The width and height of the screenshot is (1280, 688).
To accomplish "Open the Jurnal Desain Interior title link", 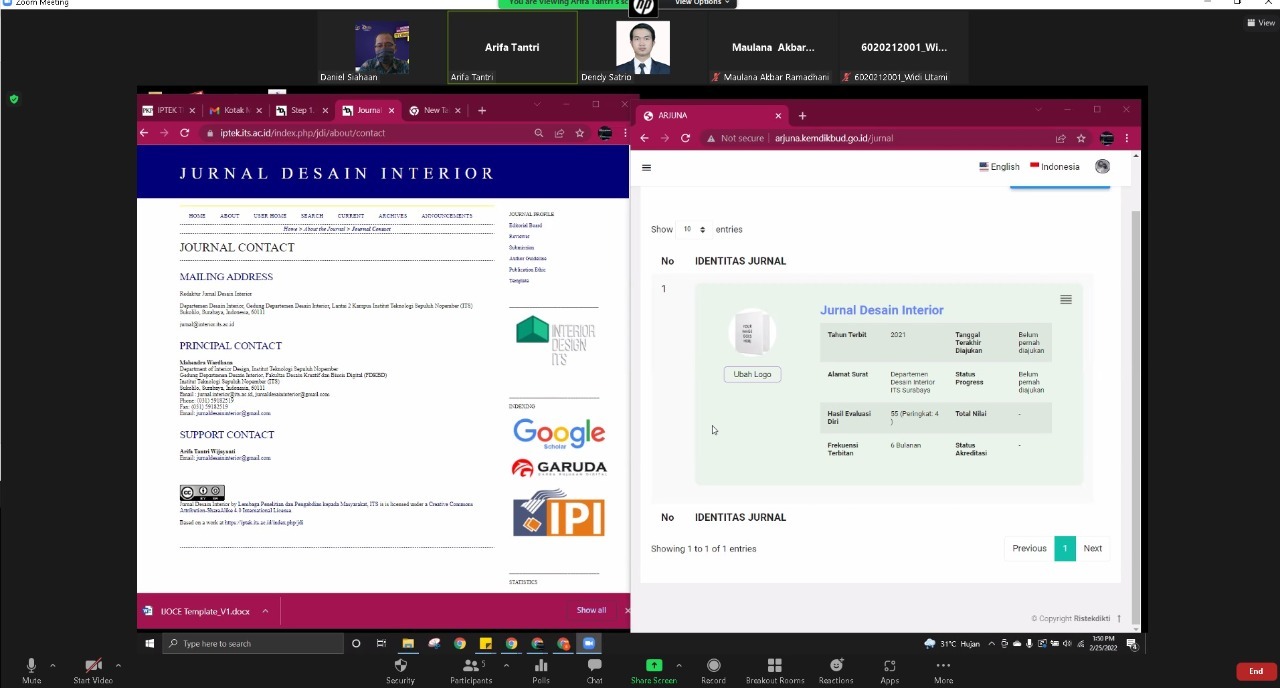I will coord(881,310).
